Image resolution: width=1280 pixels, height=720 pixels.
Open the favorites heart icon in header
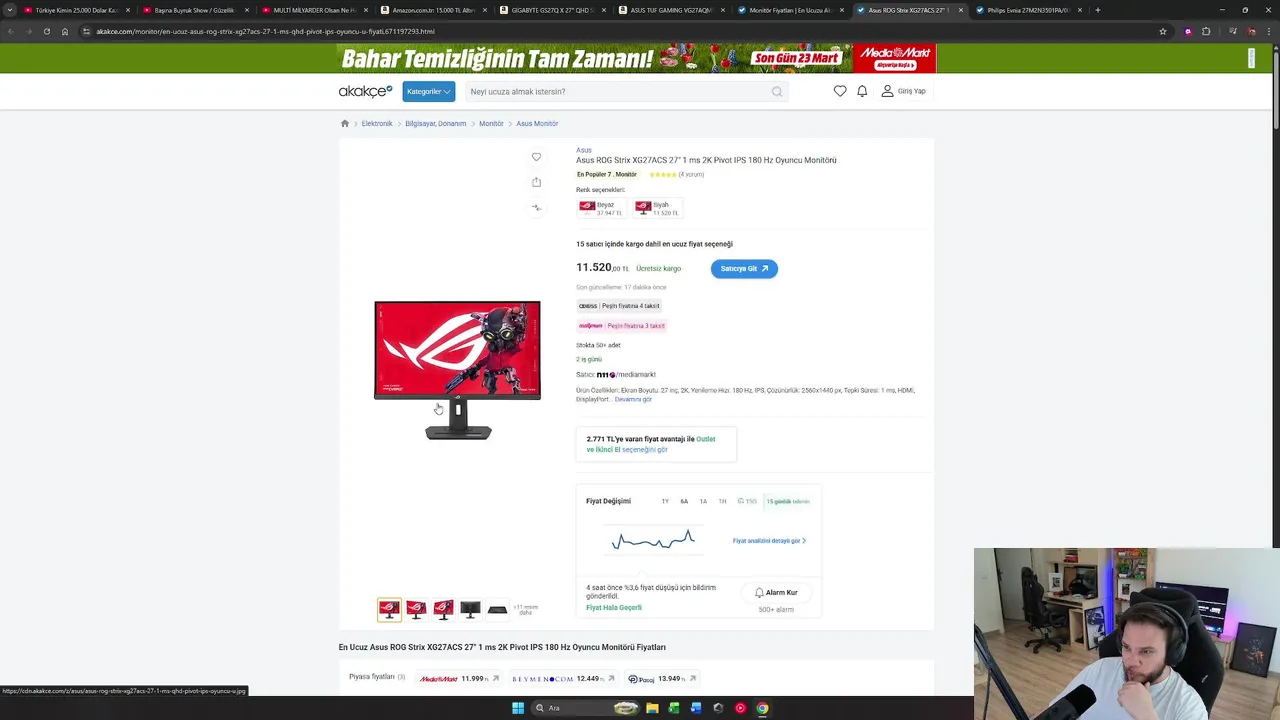840,91
